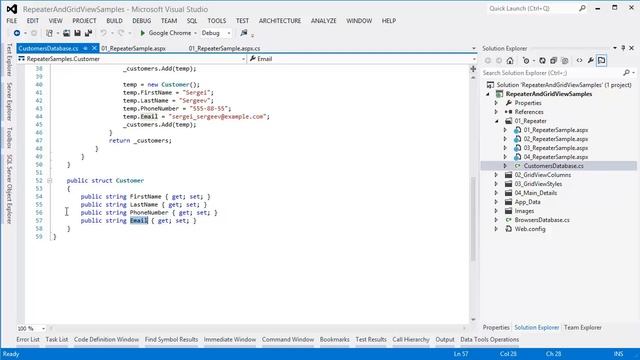Click Show All Files icon in Solution Explorer
Image resolution: width=640 pixels, height=360 pixels.
(565, 60)
